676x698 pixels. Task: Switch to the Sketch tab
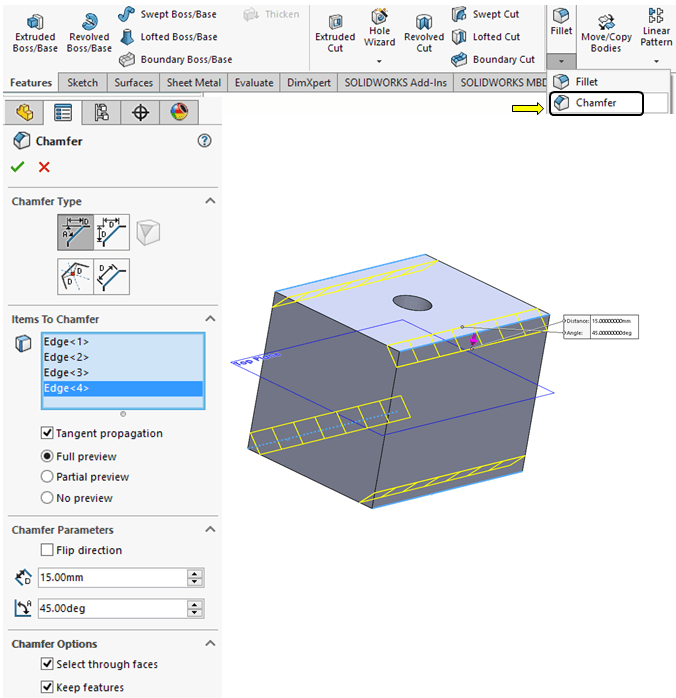click(82, 82)
